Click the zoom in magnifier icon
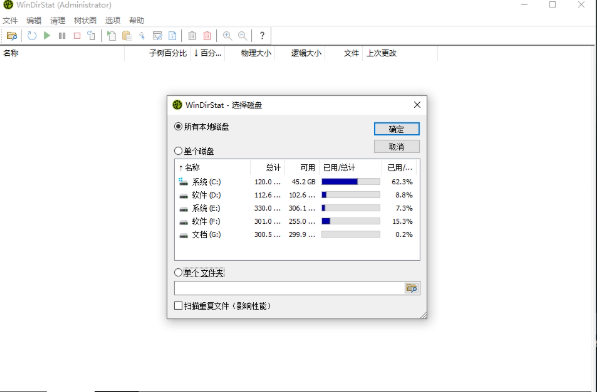 click(x=227, y=36)
